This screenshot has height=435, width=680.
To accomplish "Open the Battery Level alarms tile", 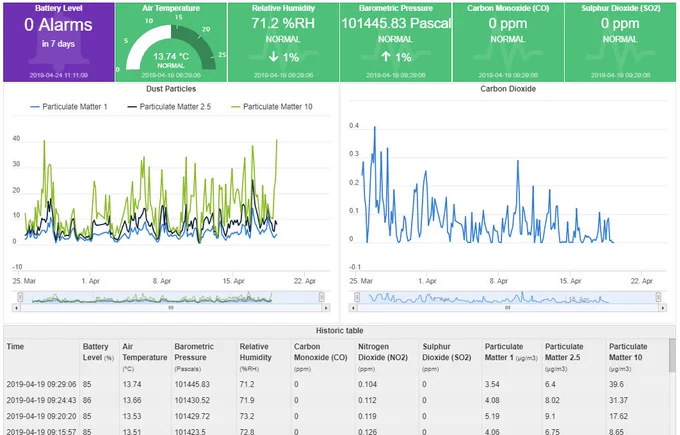I will [59, 42].
